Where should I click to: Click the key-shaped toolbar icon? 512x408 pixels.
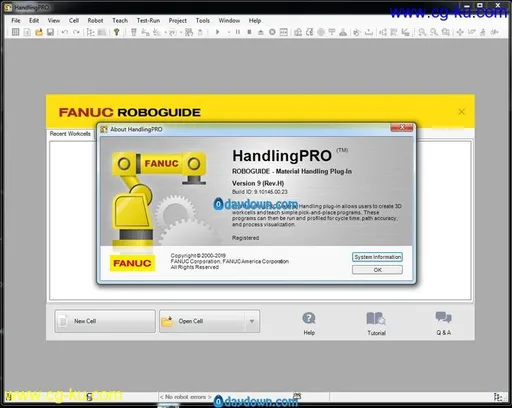116,32
